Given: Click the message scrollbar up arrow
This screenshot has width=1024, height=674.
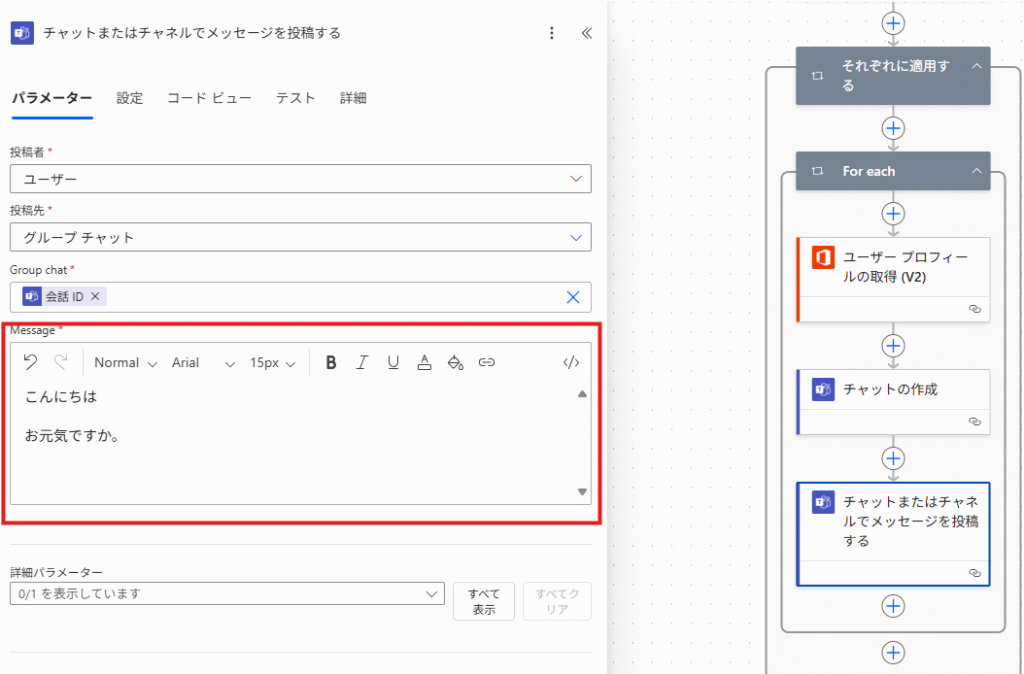Looking at the screenshot, I should [583, 394].
